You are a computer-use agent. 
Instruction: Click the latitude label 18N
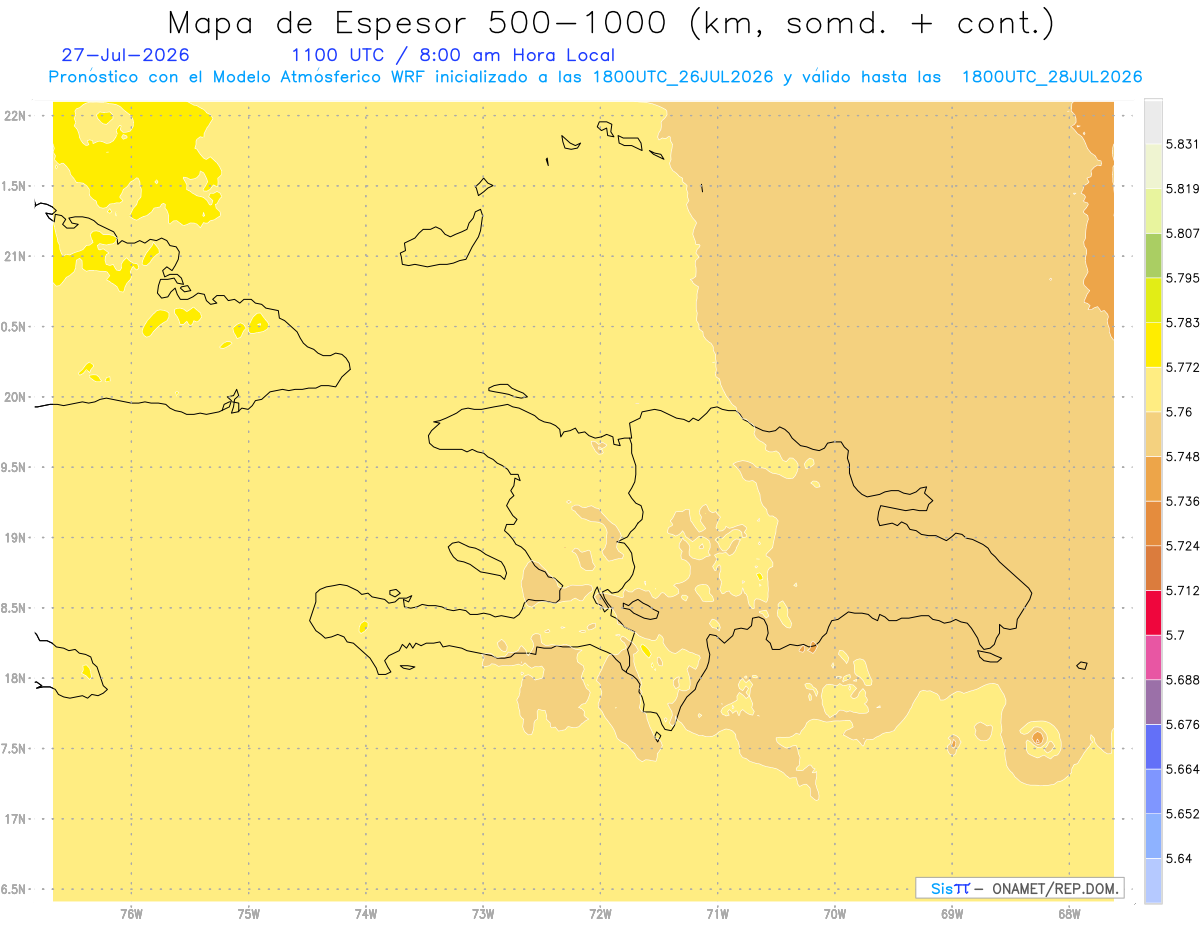(17, 678)
